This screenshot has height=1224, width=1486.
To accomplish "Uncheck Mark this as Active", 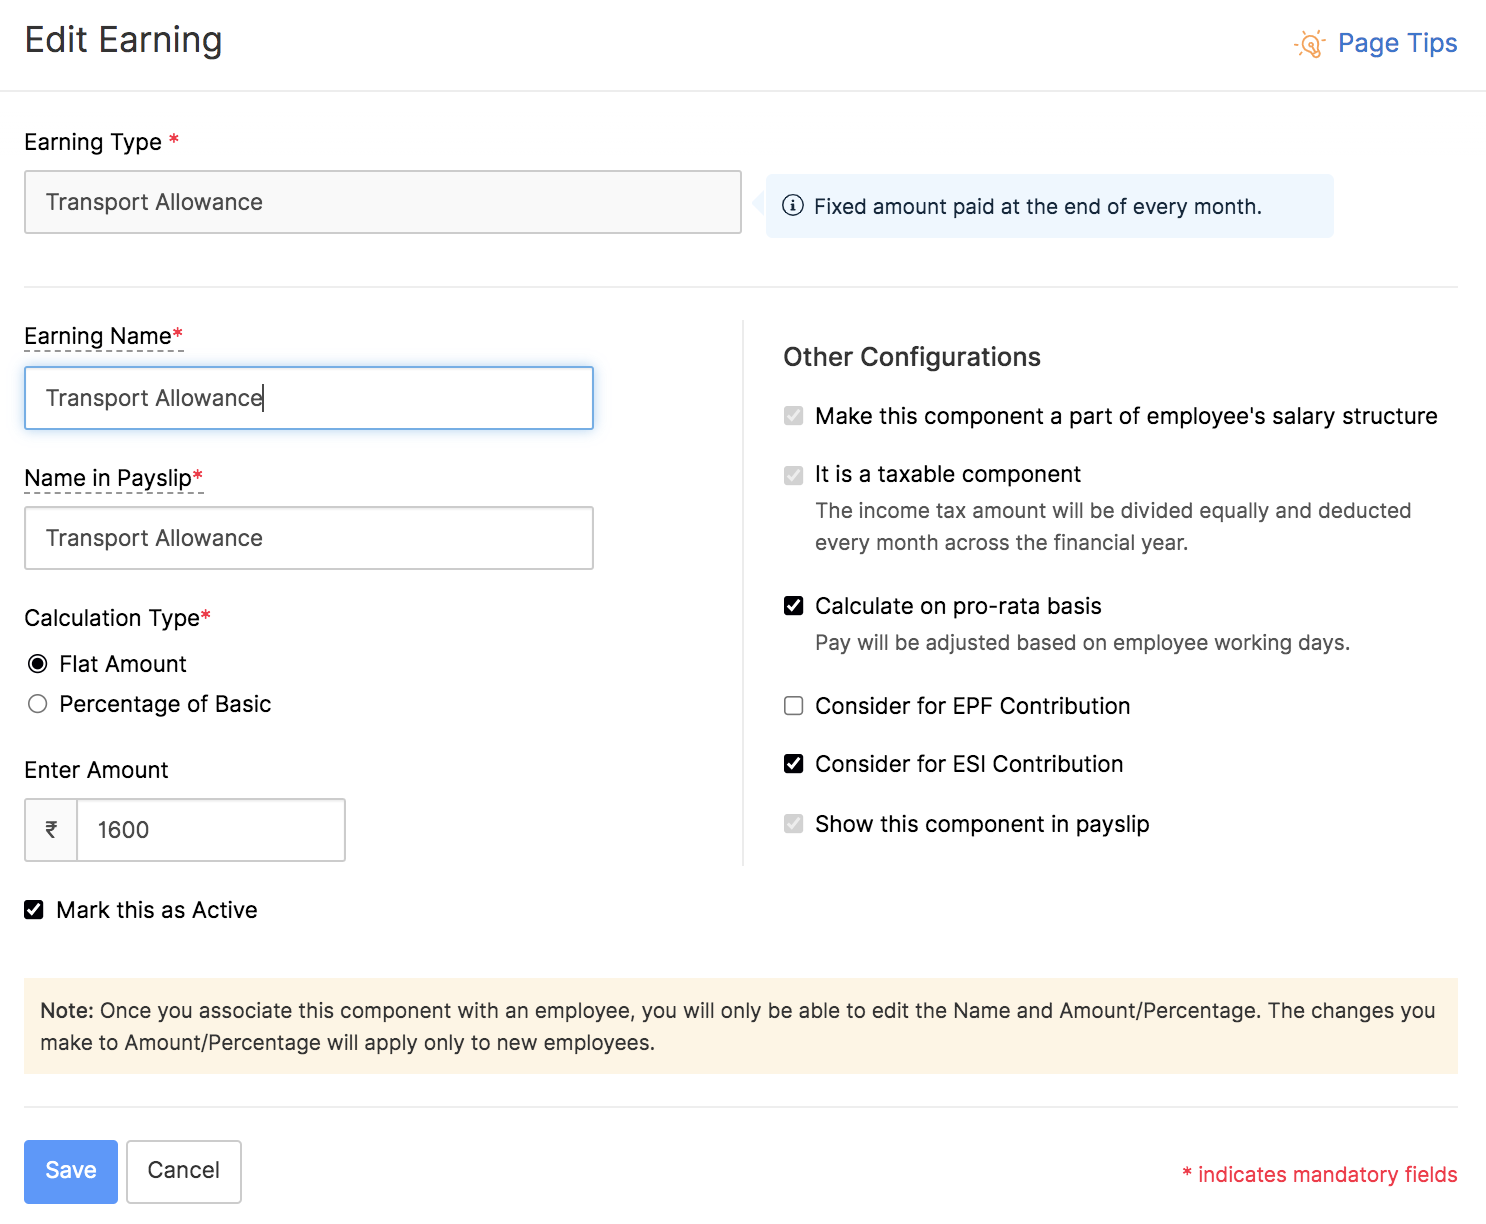I will [33, 909].
